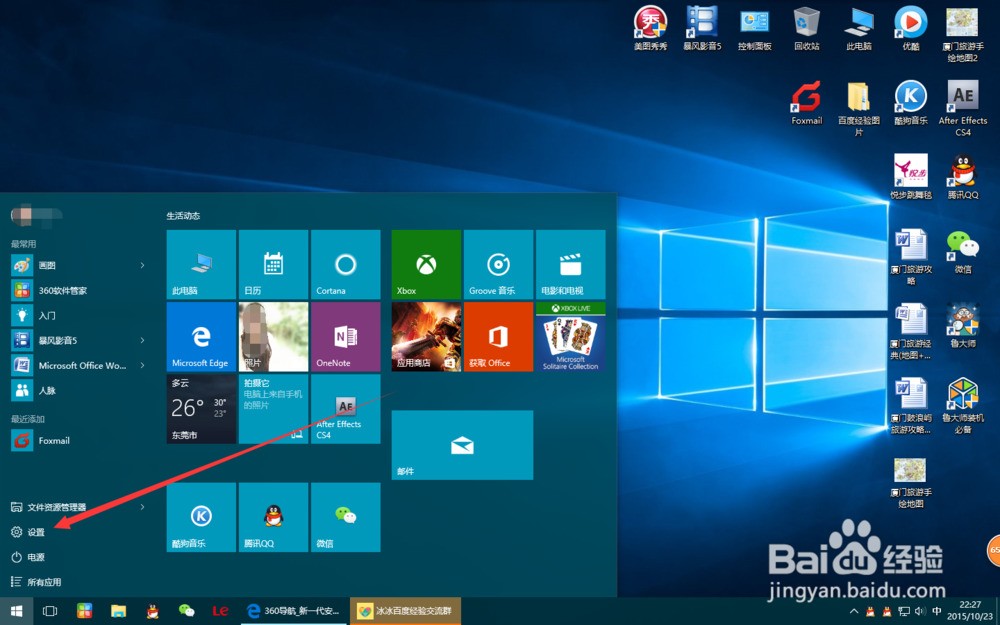Select 酷狗音乐 desktop icon
This screenshot has height=625, width=1000.
(x=911, y=103)
